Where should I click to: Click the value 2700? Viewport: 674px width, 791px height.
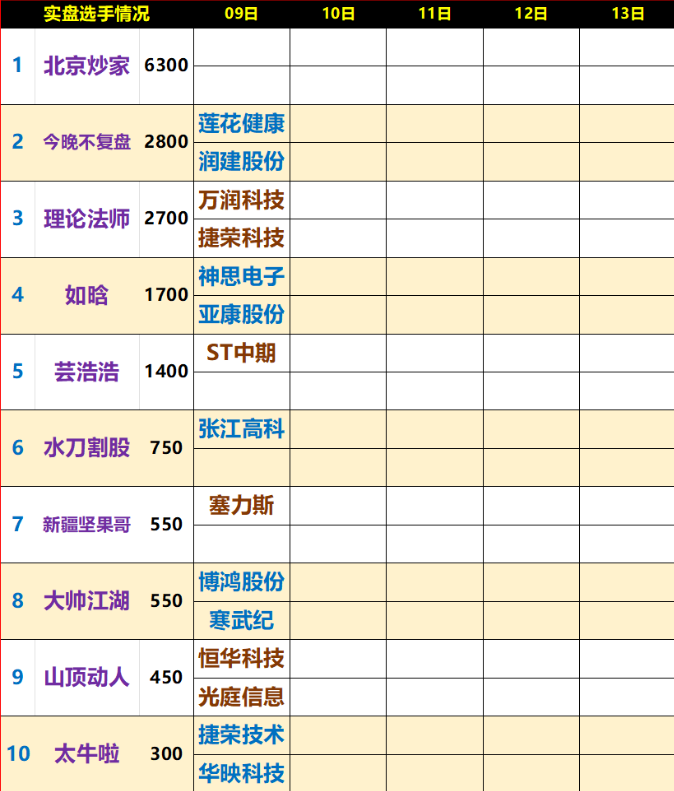166,218
